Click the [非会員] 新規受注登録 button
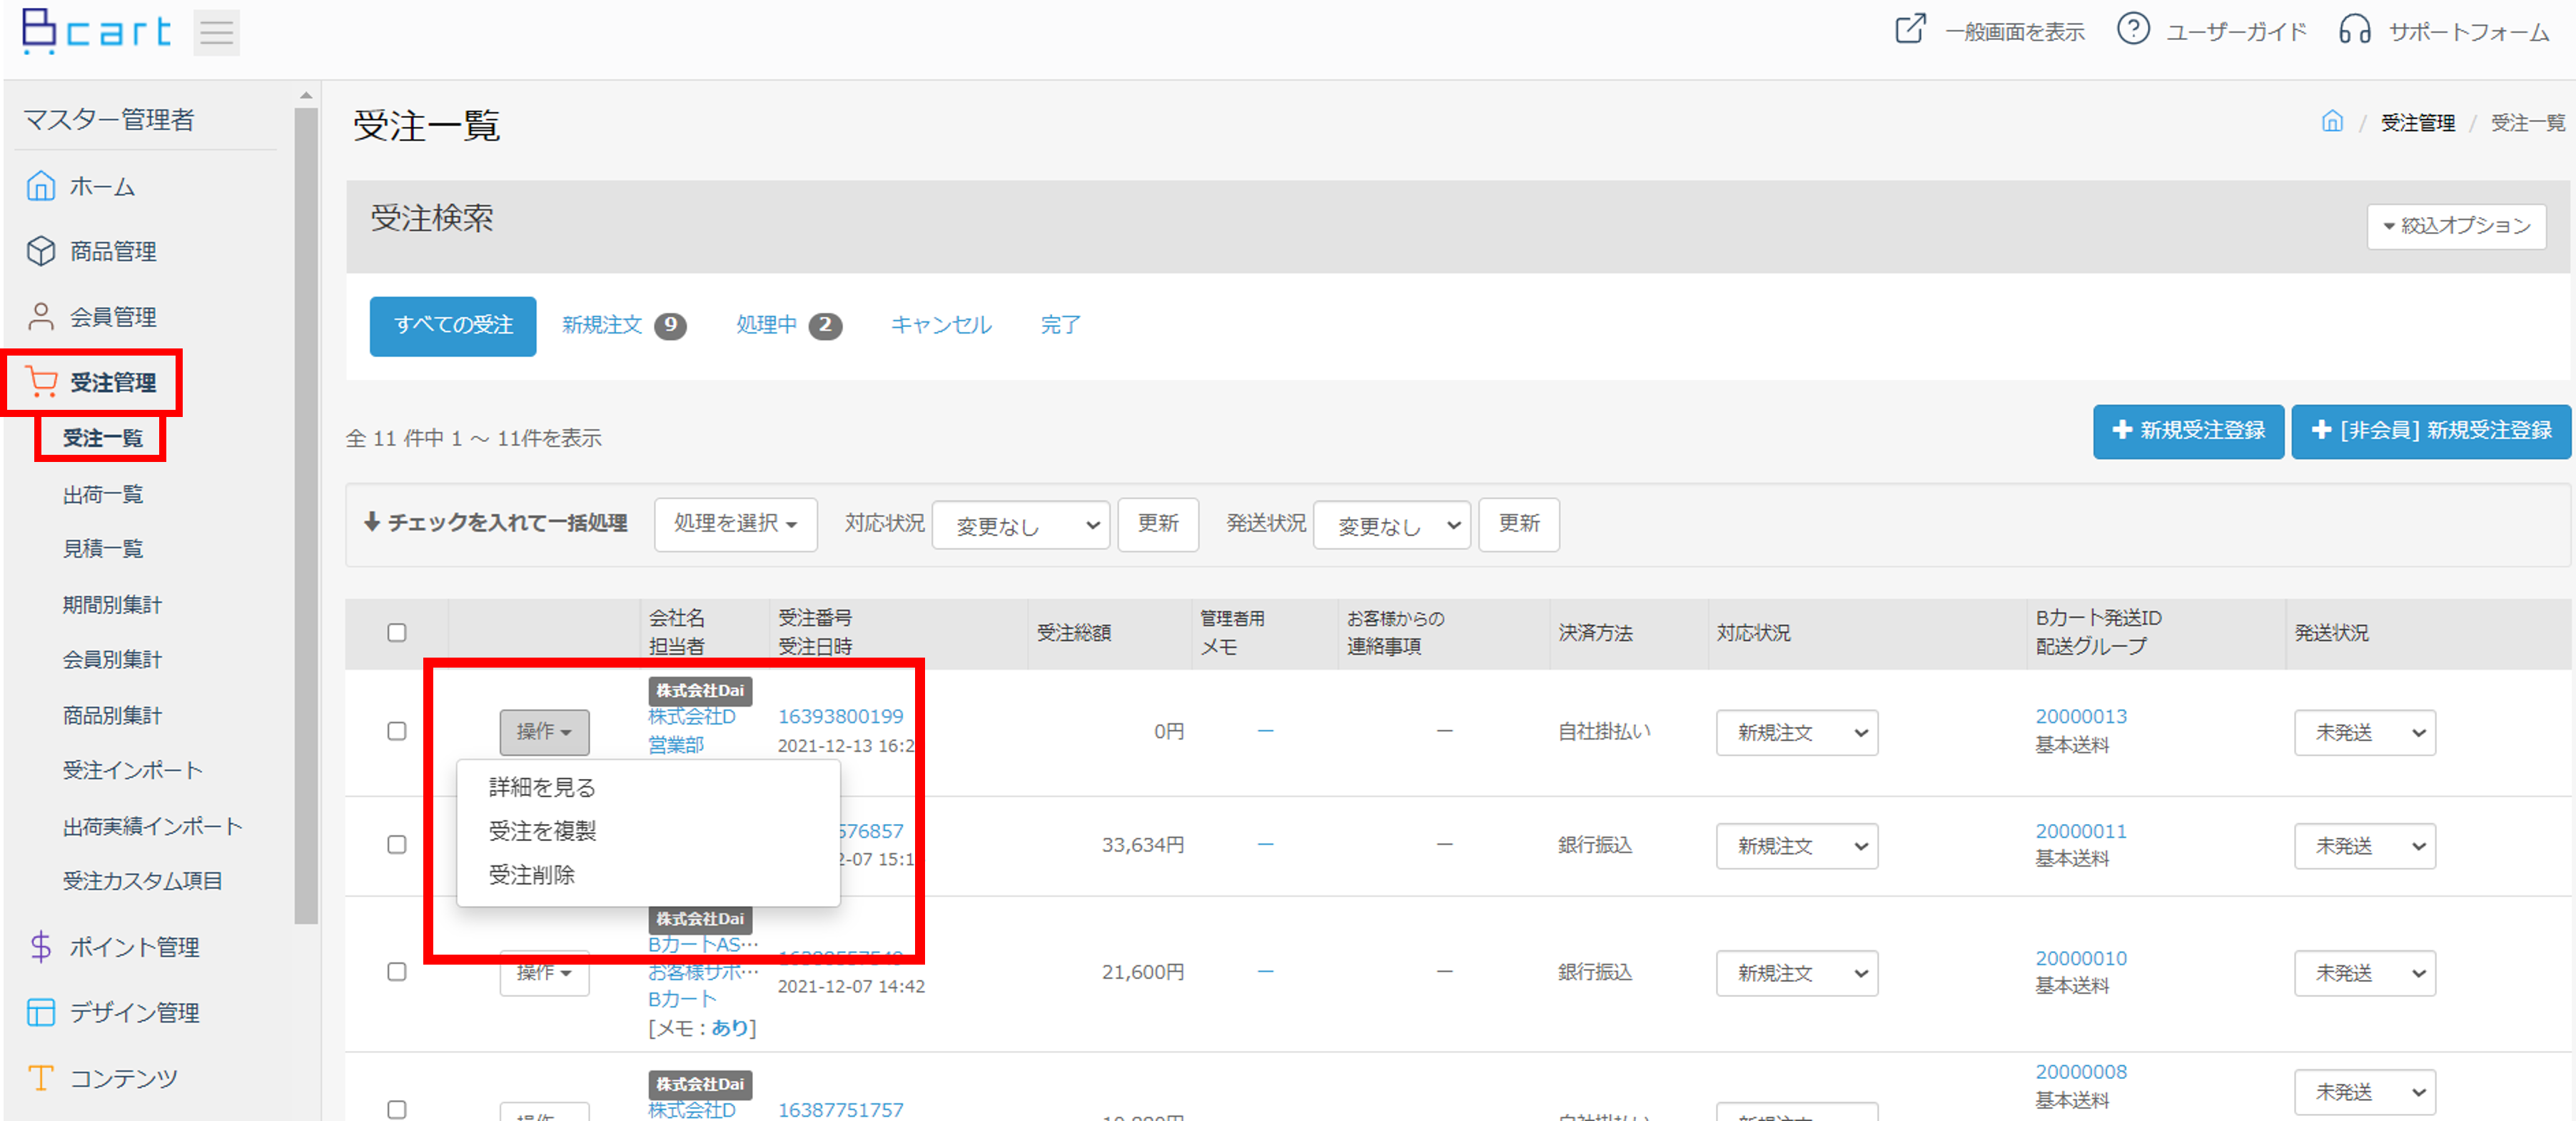 [x=2431, y=431]
